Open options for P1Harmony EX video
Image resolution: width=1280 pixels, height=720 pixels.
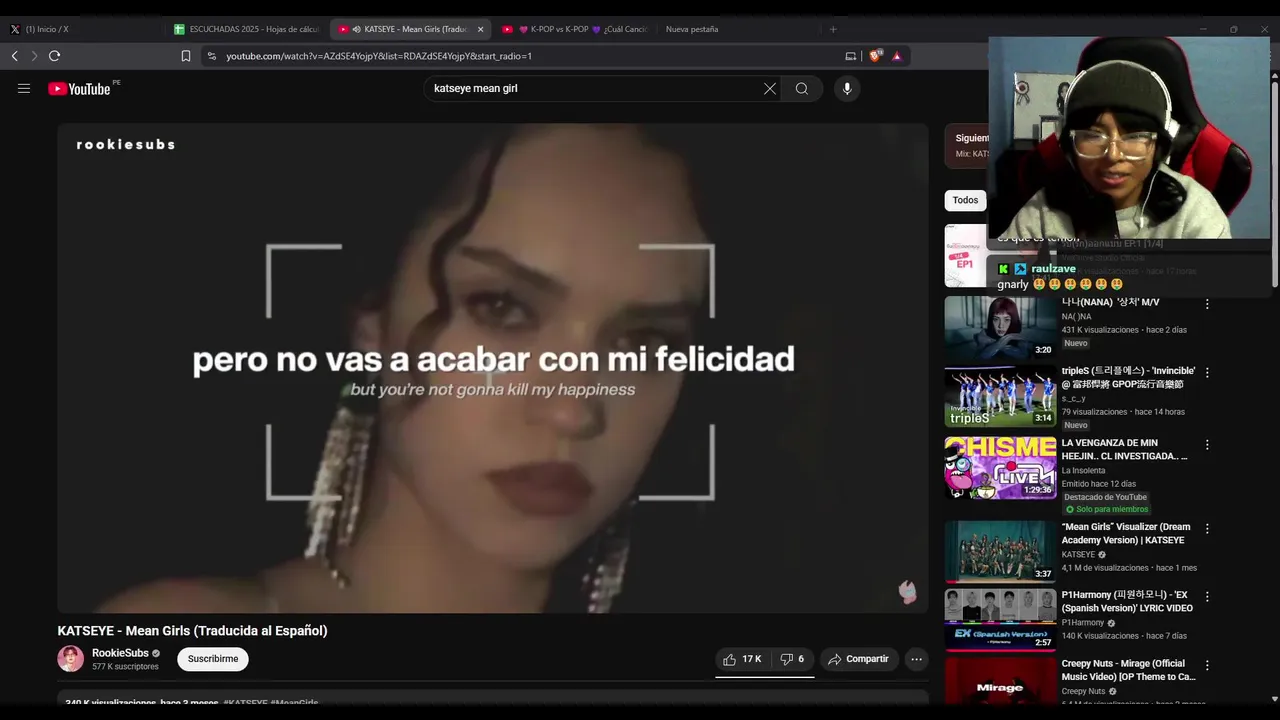coord(1207,596)
